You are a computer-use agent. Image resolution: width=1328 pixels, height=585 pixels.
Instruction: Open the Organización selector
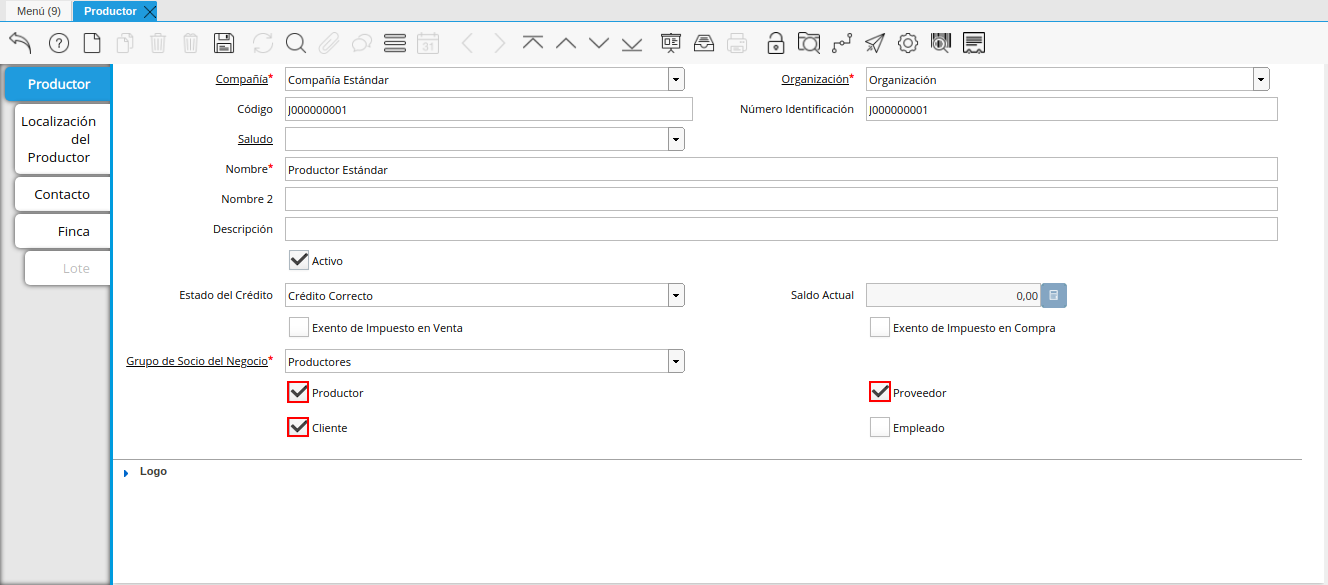click(x=1260, y=78)
